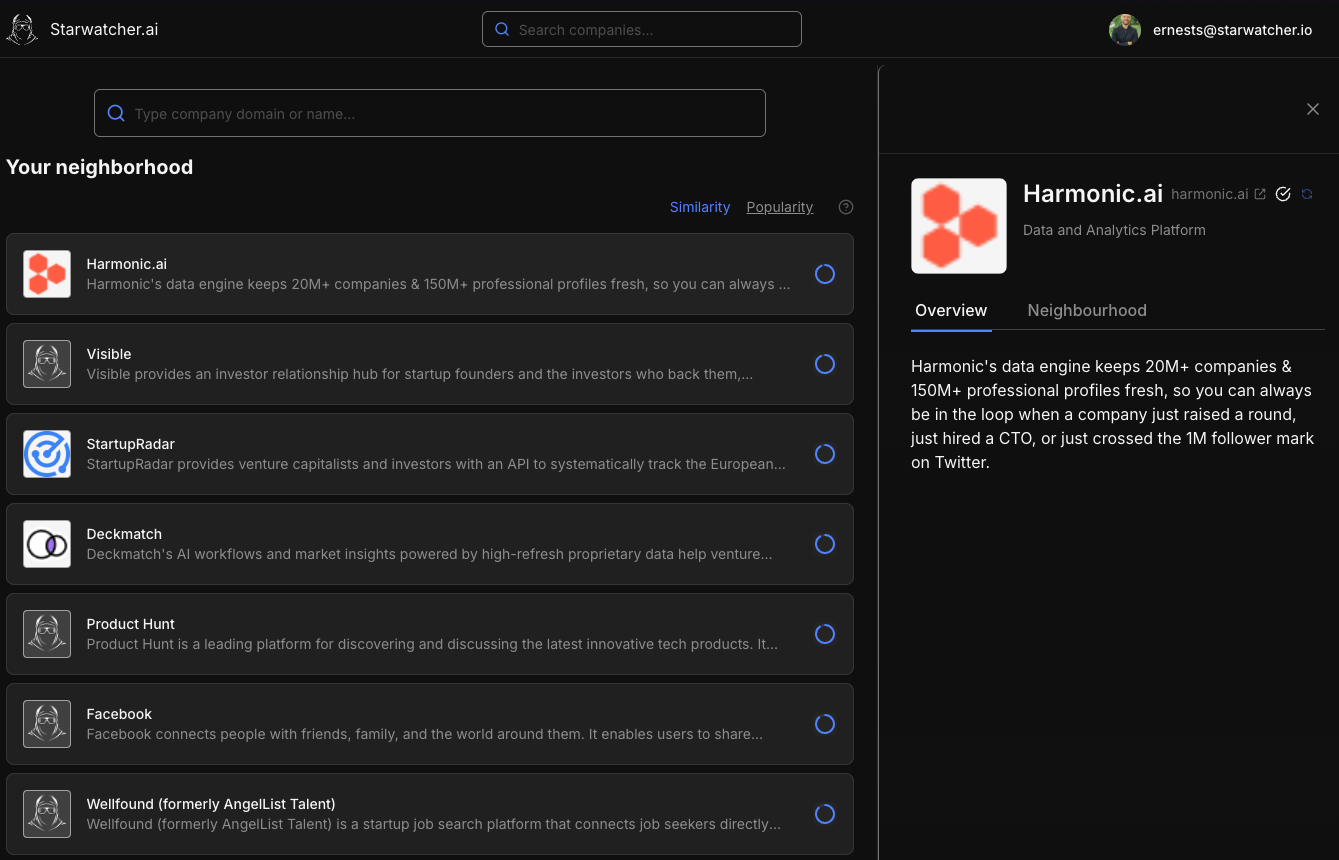Click Harmonic overview description paragraph
This screenshot has width=1339, height=860.
[x=1113, y=414]
